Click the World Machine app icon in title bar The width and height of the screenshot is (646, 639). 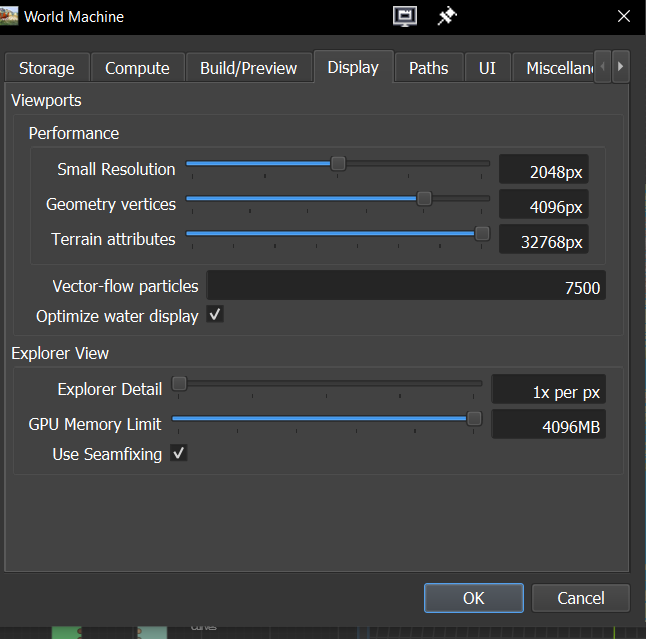(x=9, y=16)
